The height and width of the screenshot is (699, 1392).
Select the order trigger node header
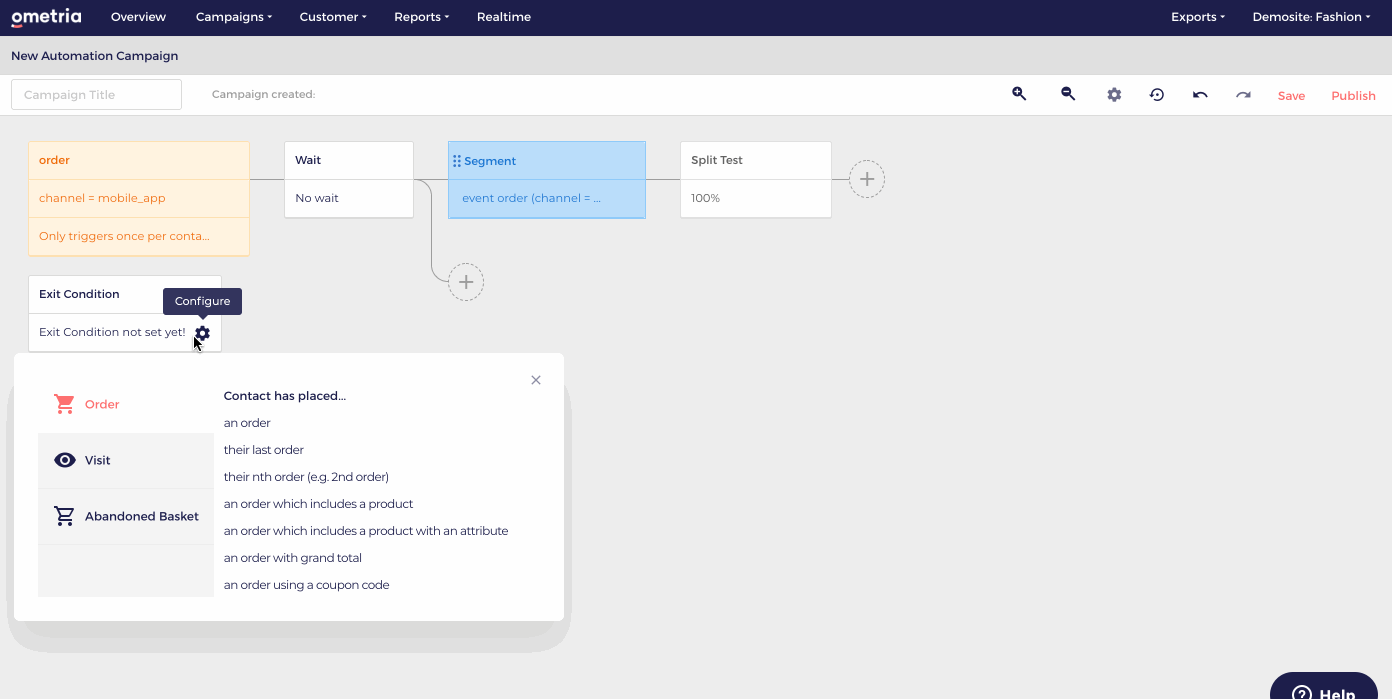point(139,160)
